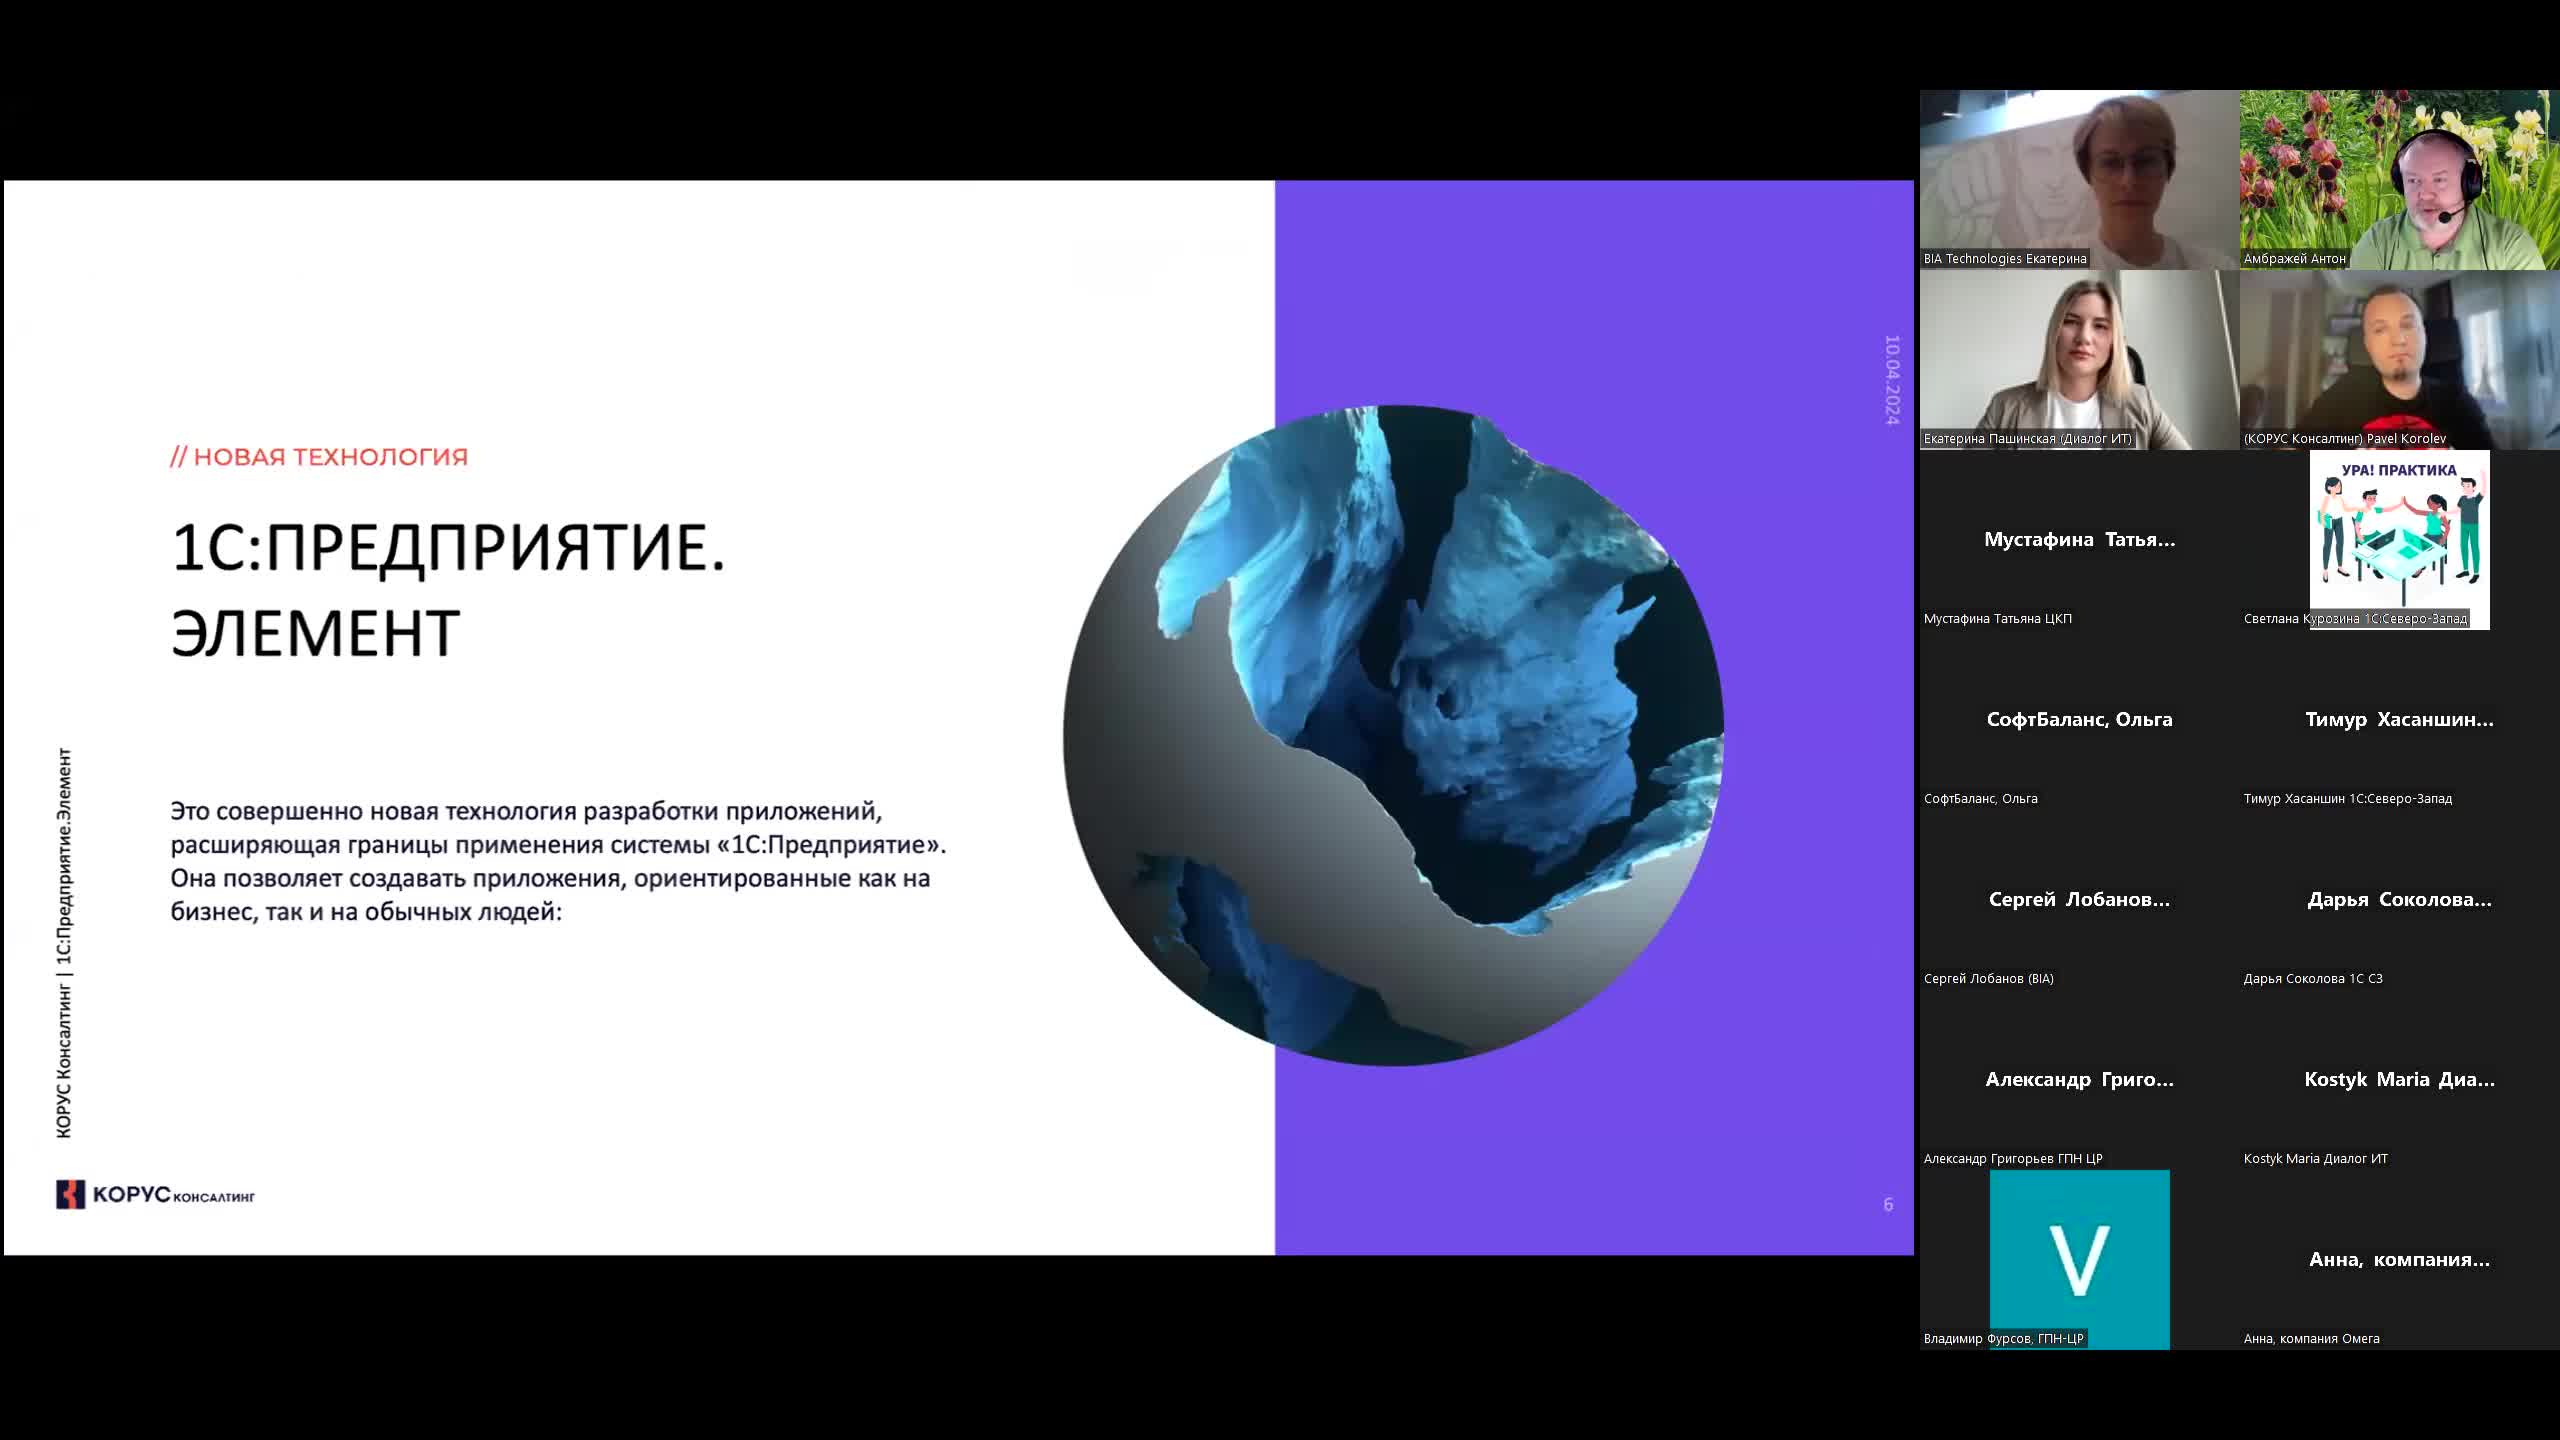Click the paragraph starting 'Это совершенно новая технология'
This screenshot has width=2560, height=1440.
click(x=558, y=861)
